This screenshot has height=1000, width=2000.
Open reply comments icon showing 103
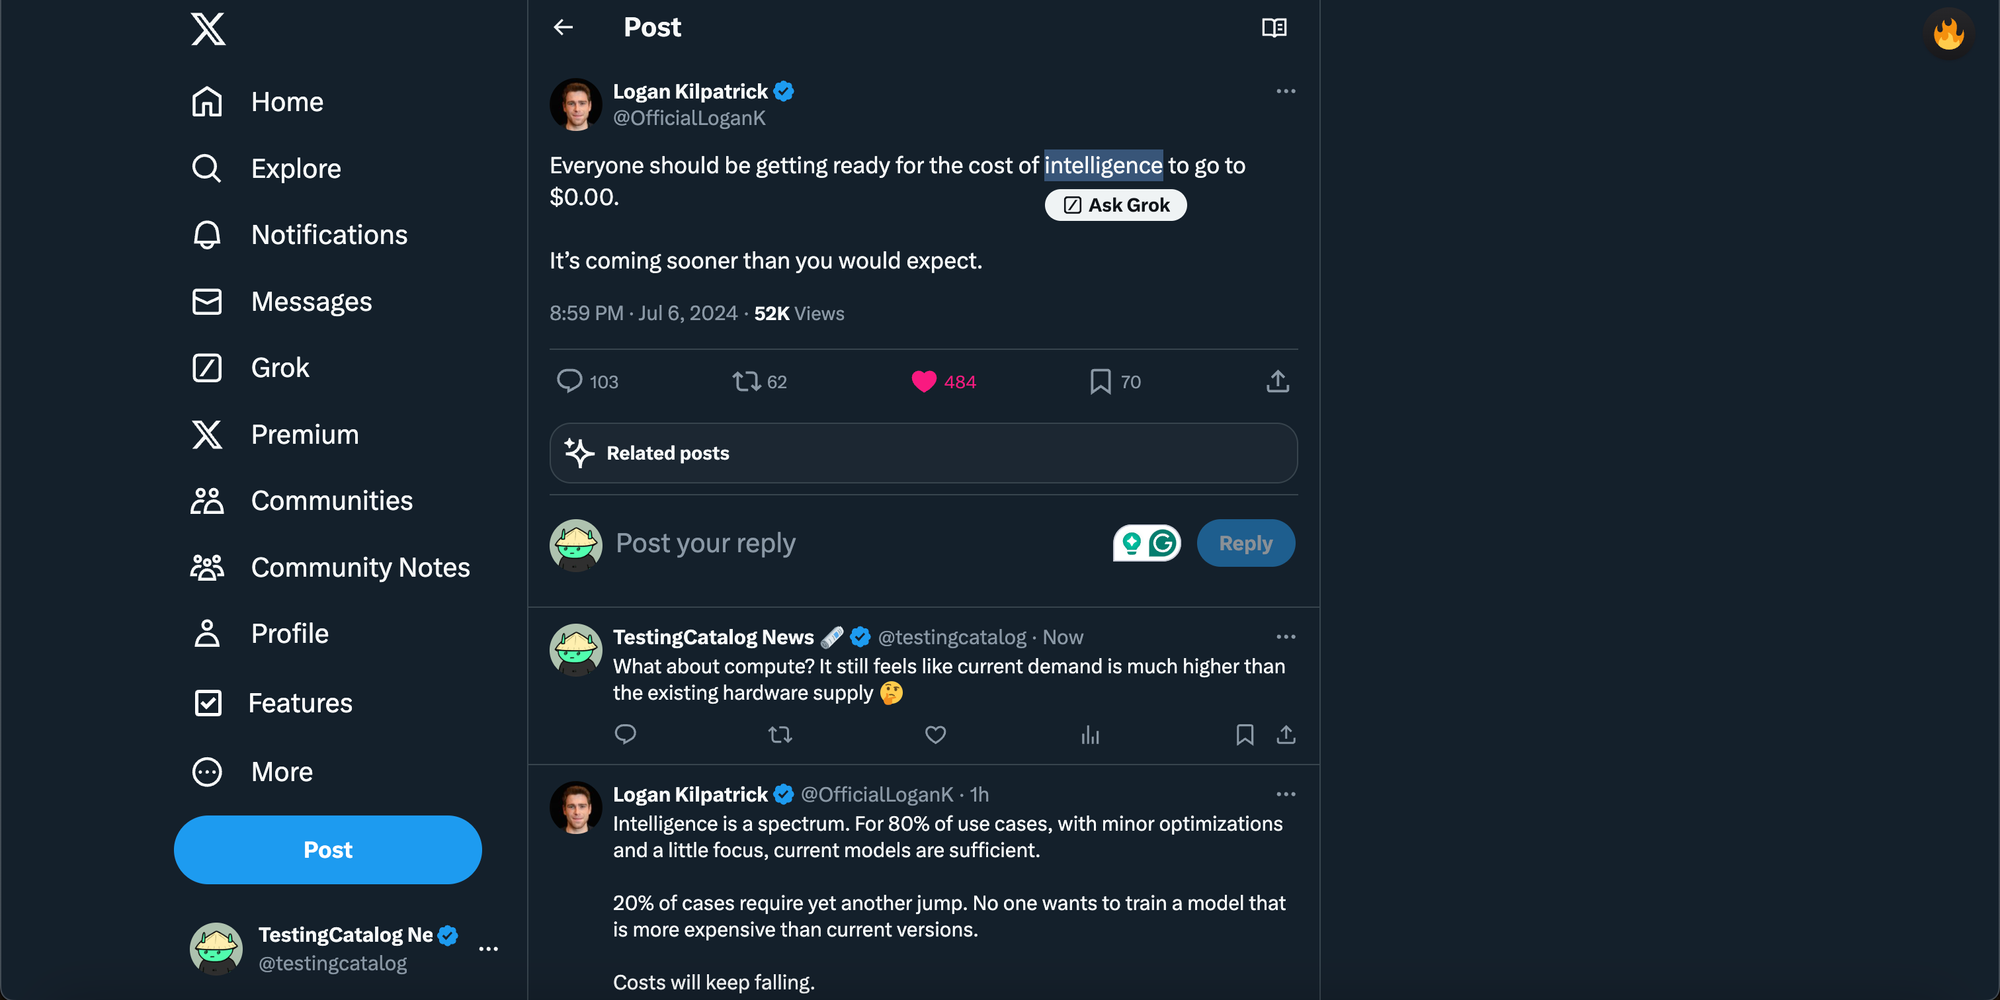570,381
